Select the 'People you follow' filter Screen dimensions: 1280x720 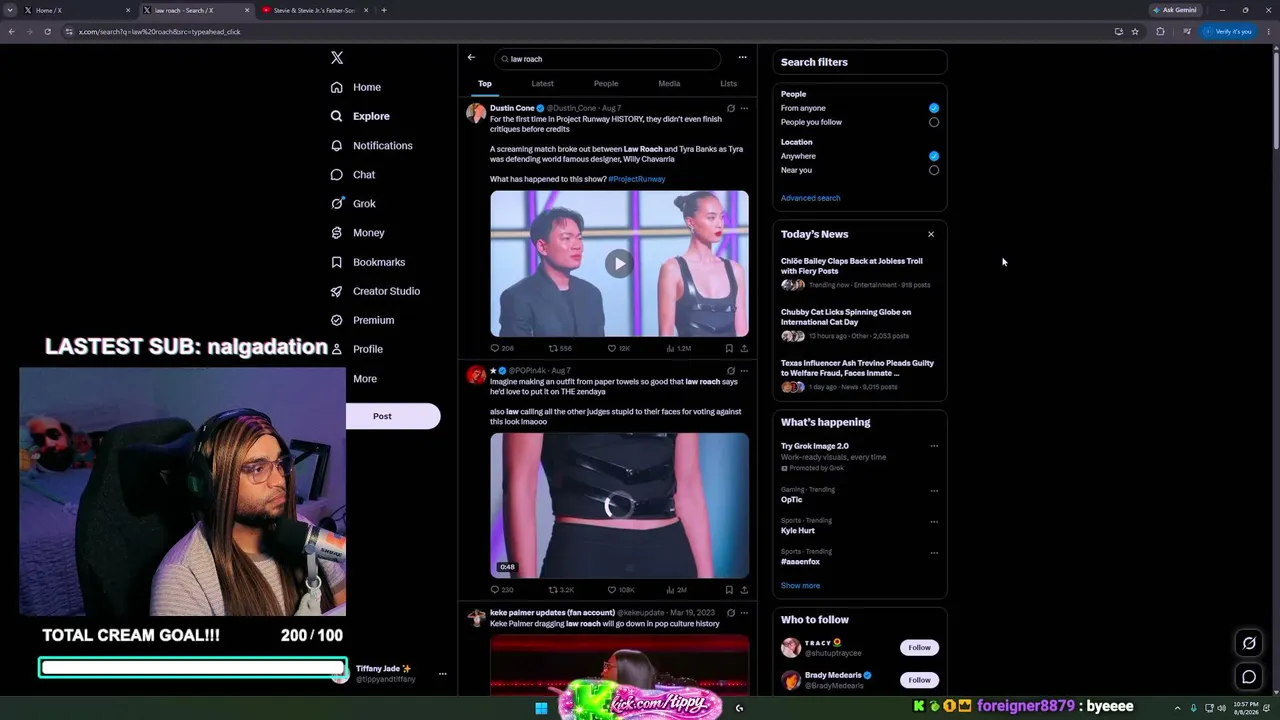click(x=934, y=122)
